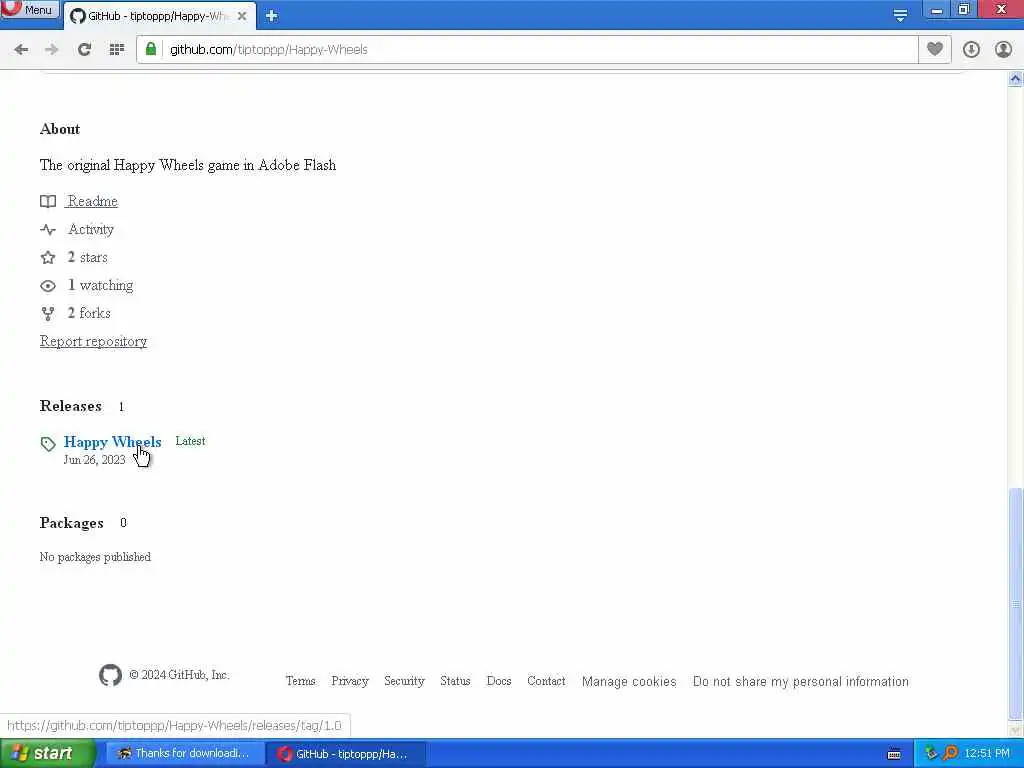The image size is (1024, 768).
Task: Open the Releases heading link
Action: pos(71,406)
